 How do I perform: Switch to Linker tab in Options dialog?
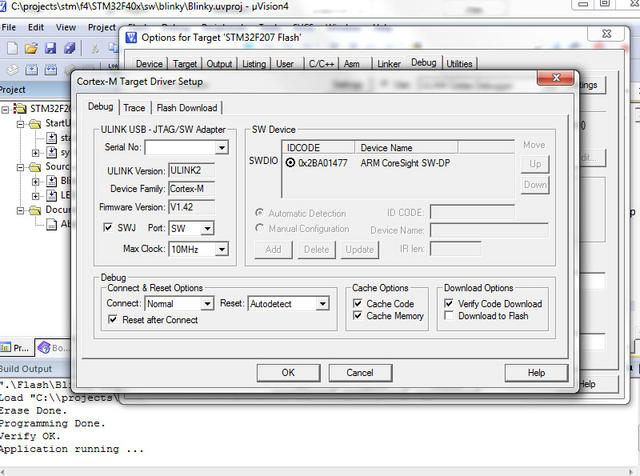(389, 64)
